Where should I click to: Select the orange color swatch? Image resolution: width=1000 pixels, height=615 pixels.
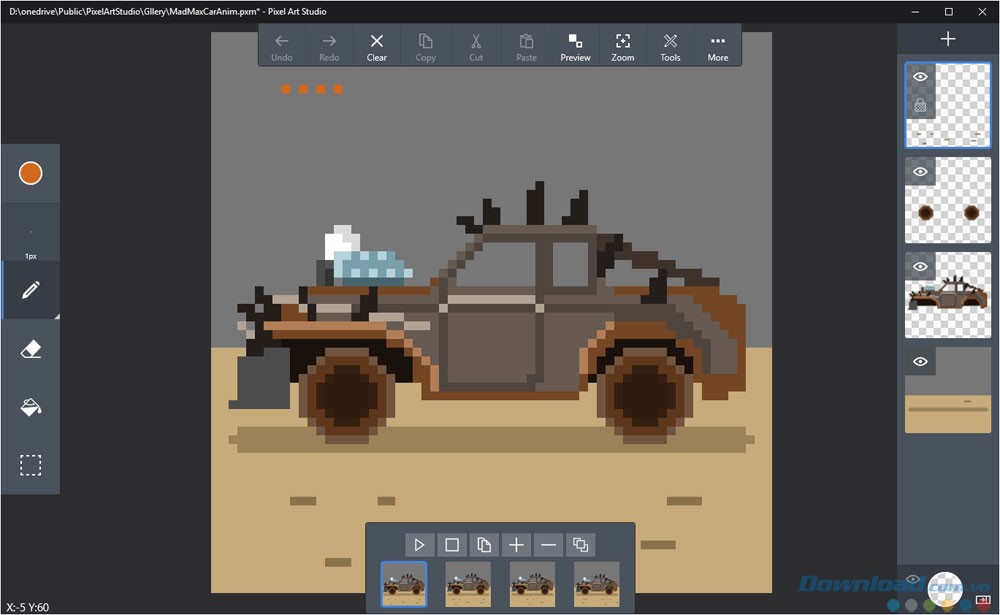(30, 173)
